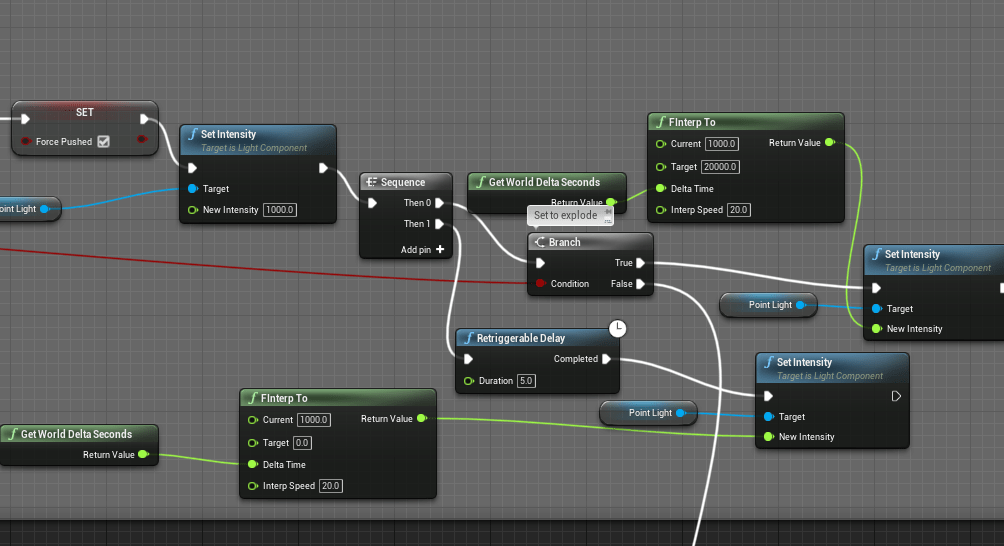Viewport: 1004px width, 546px height.
Task: Click the Branch node's red Condition pin
Action: [540, 284]
